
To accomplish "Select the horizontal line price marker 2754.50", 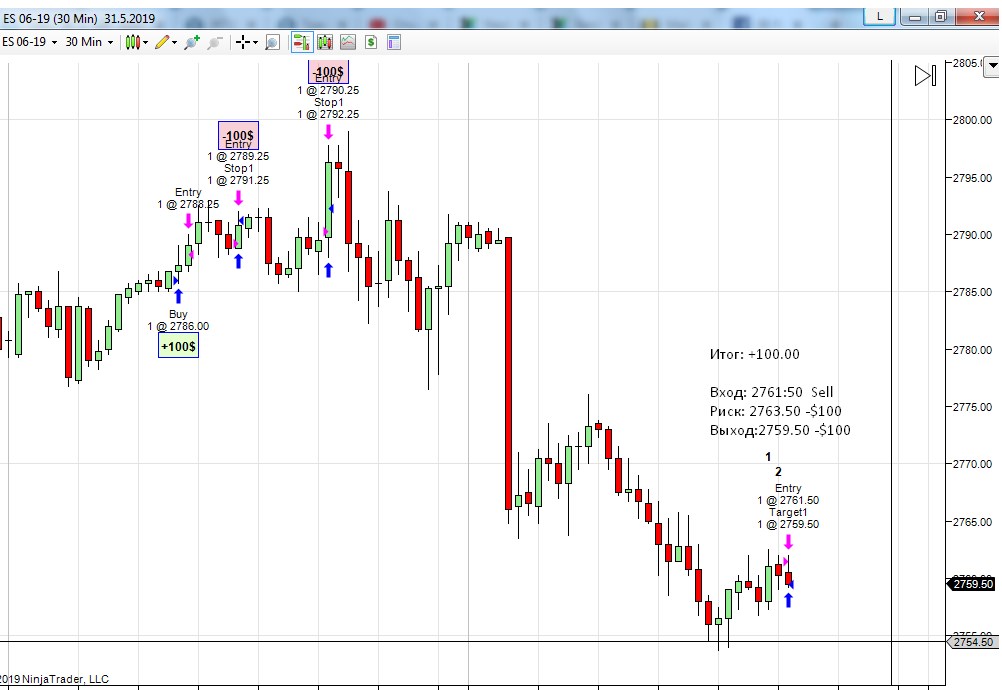I will click(970, 642).
